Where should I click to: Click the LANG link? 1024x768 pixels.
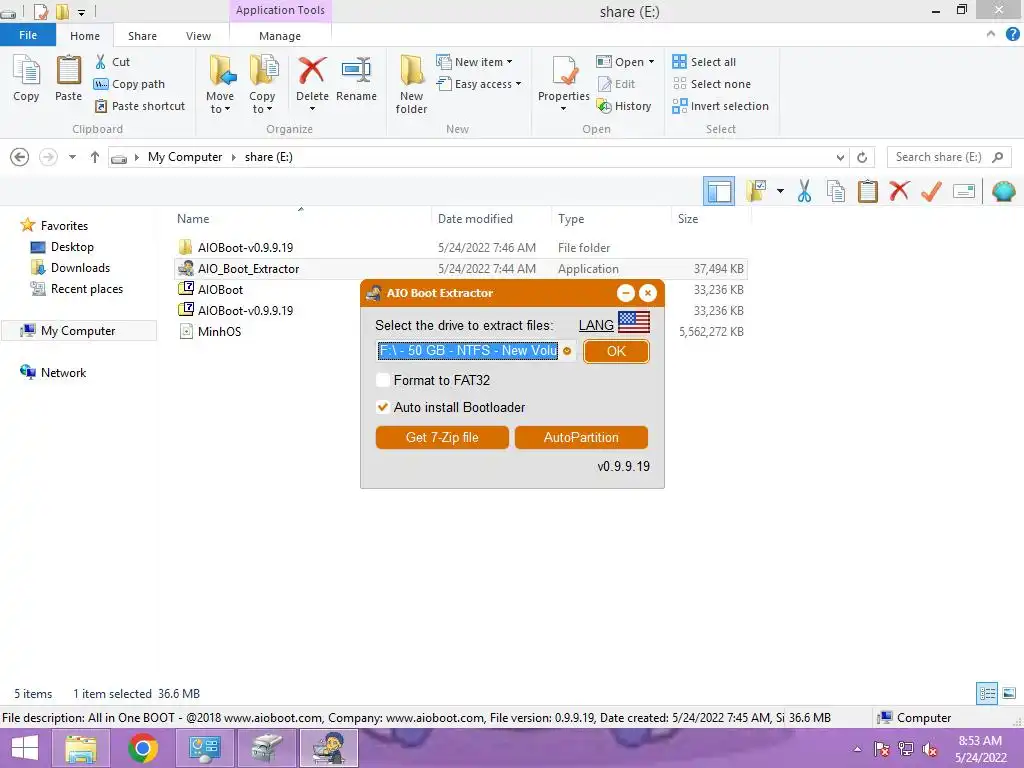click(596, 325)
